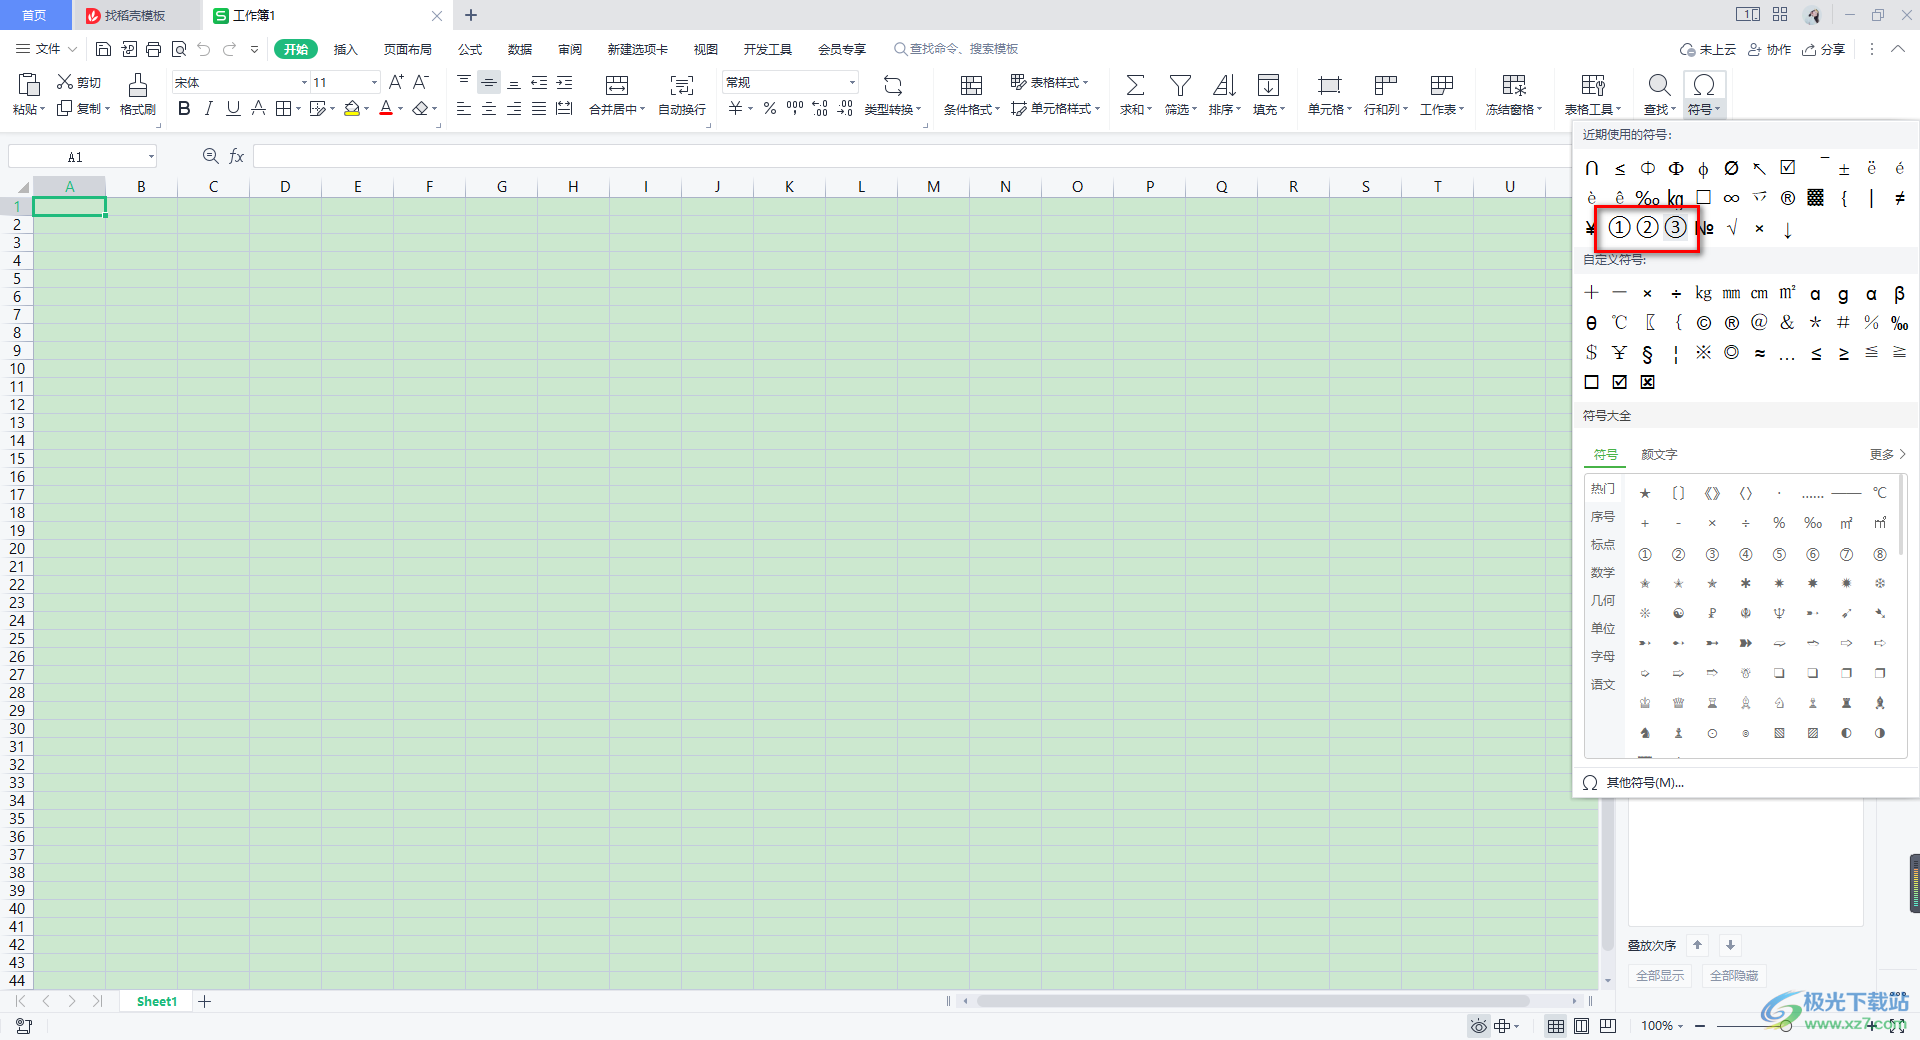1920x1040 pixels.
Task: Open Print Preview from the quick toolbar
Action: pyautogui.click(x=179, y=49)
